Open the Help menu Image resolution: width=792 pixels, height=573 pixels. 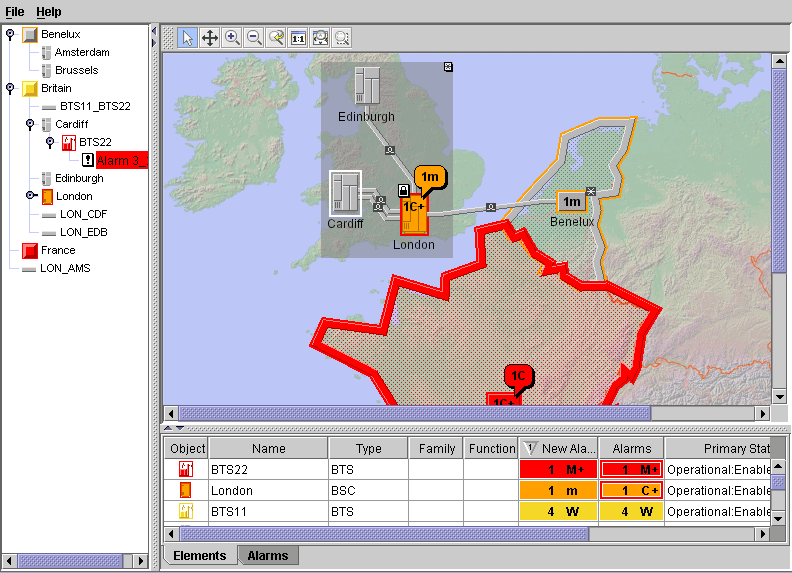tap(48, 11)
